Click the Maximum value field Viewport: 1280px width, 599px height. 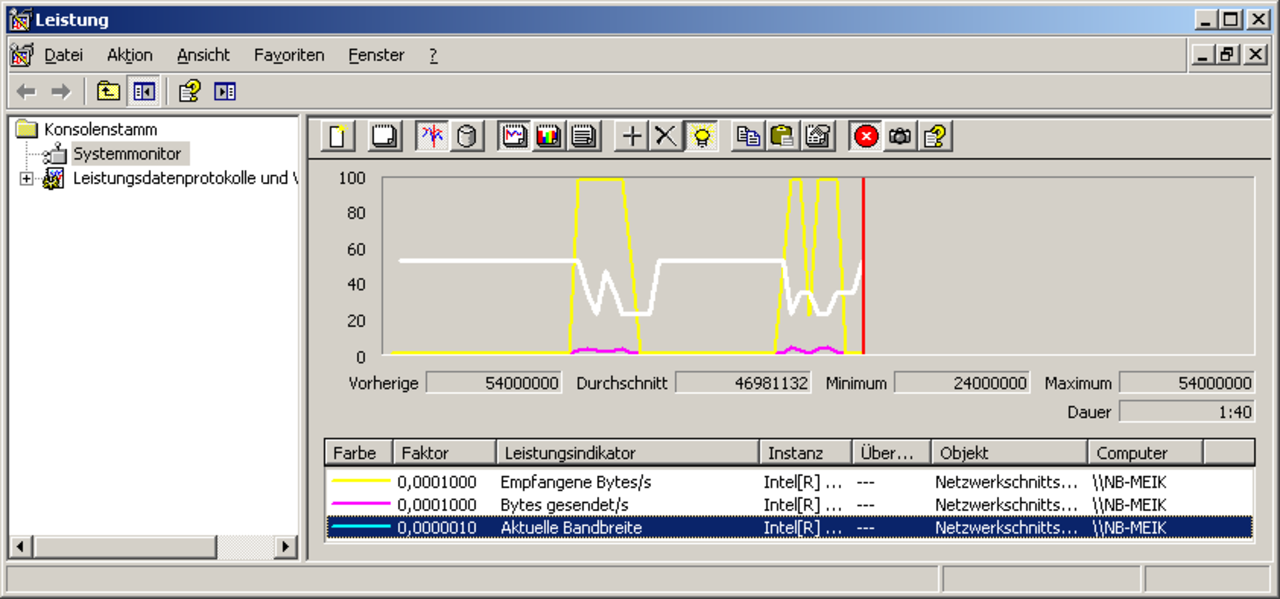(1187, 383)
